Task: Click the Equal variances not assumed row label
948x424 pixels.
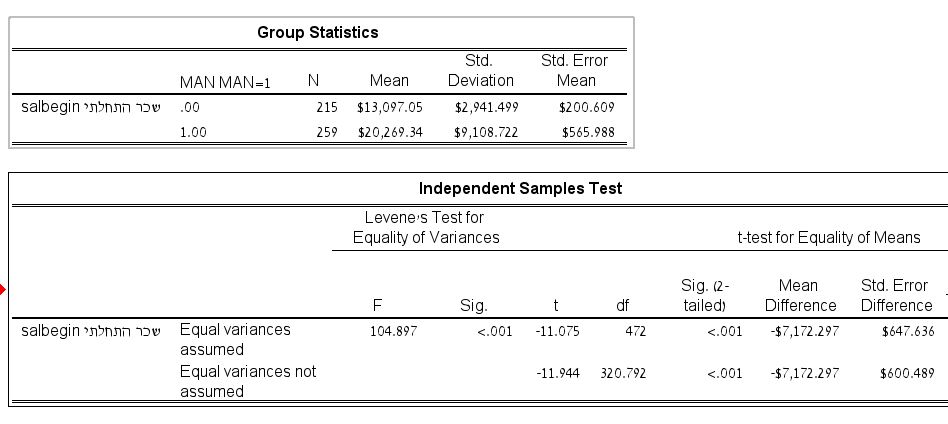Action: coord(247,381)
